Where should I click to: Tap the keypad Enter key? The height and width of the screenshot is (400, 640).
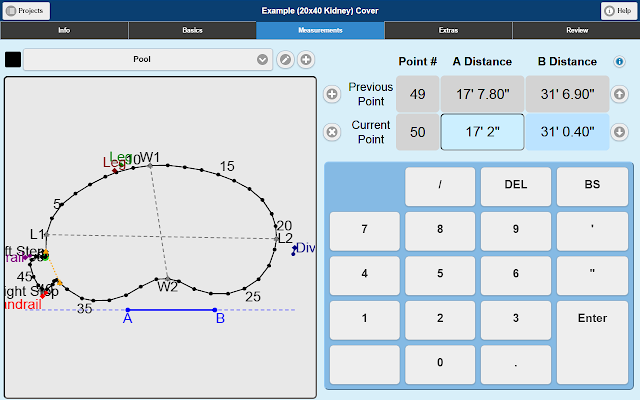pos(592,342)
